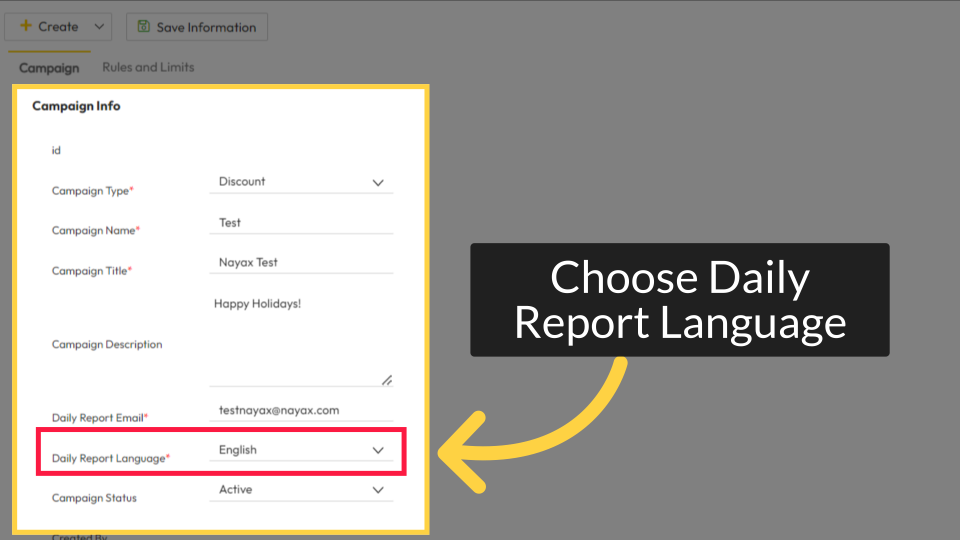
Task: Click the 'Campaign Description' label
Action: [107, 345]
